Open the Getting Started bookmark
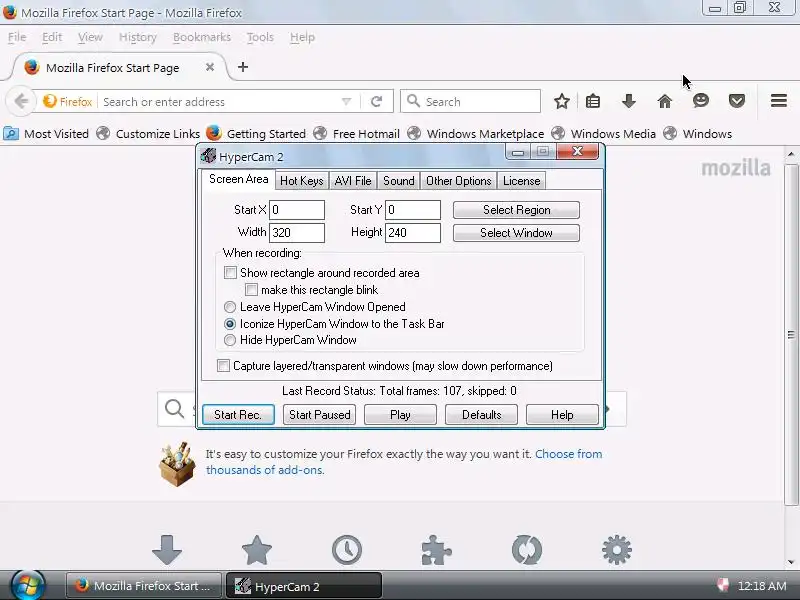 point(256,134)
